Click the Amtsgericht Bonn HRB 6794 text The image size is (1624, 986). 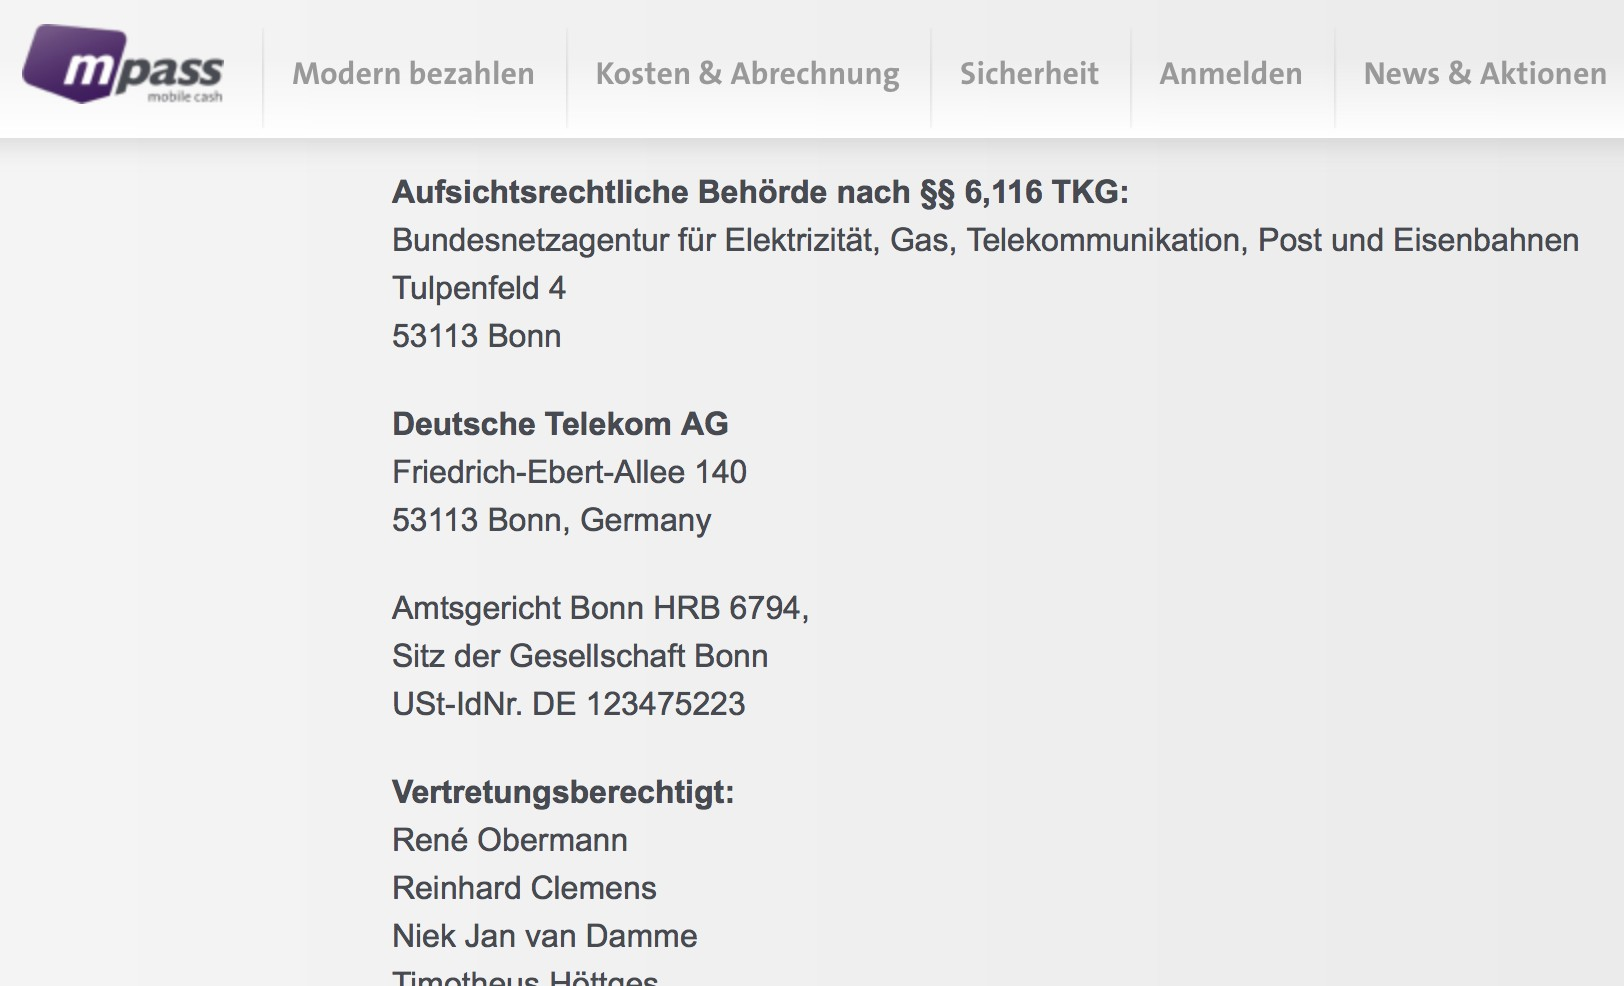click(599, 608)
